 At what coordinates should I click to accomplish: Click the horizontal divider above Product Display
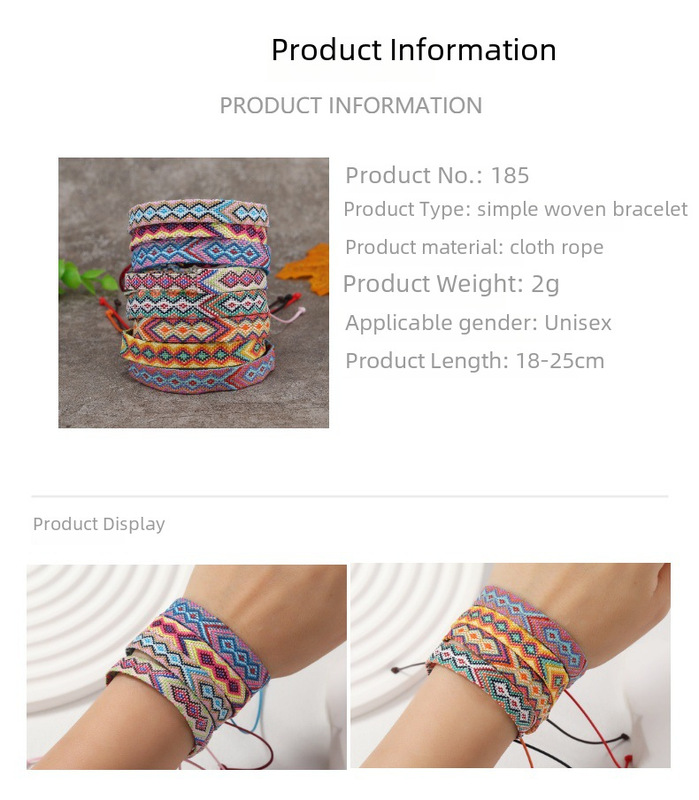[x=350, y=496]
